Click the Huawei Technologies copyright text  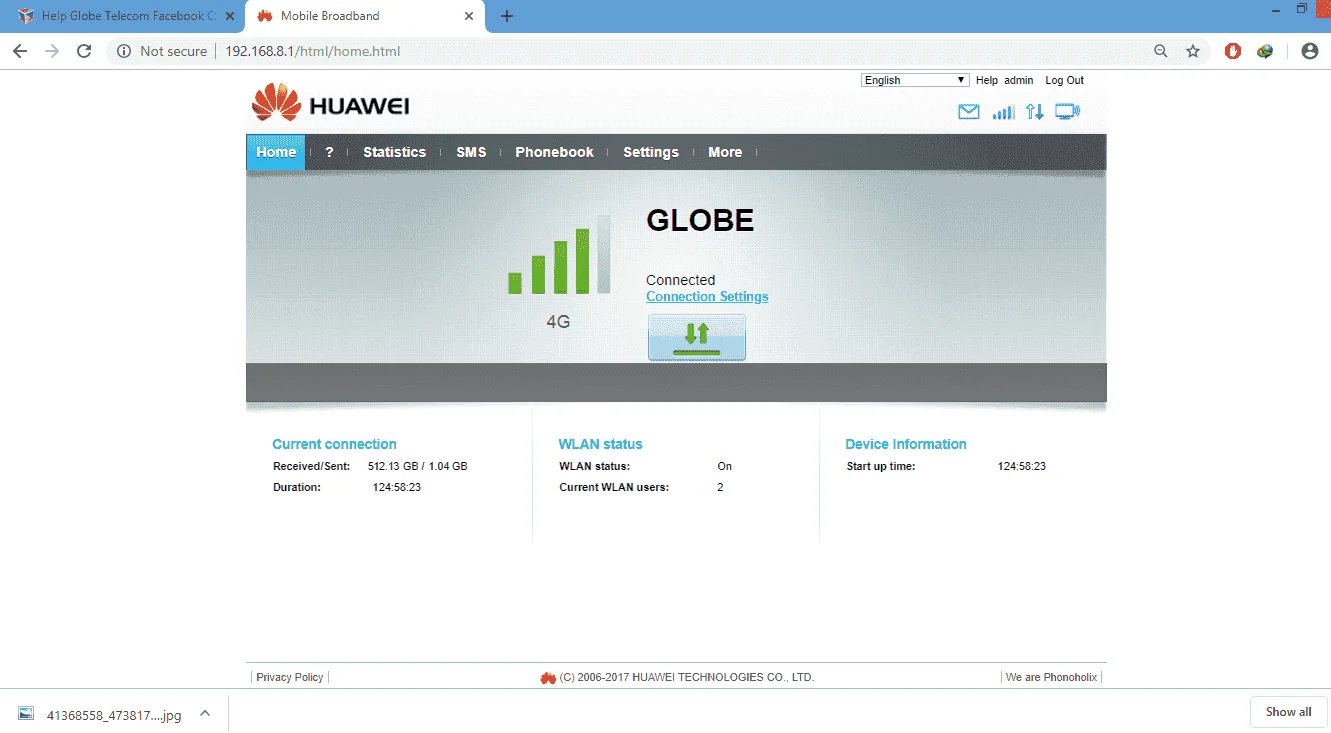688,677
